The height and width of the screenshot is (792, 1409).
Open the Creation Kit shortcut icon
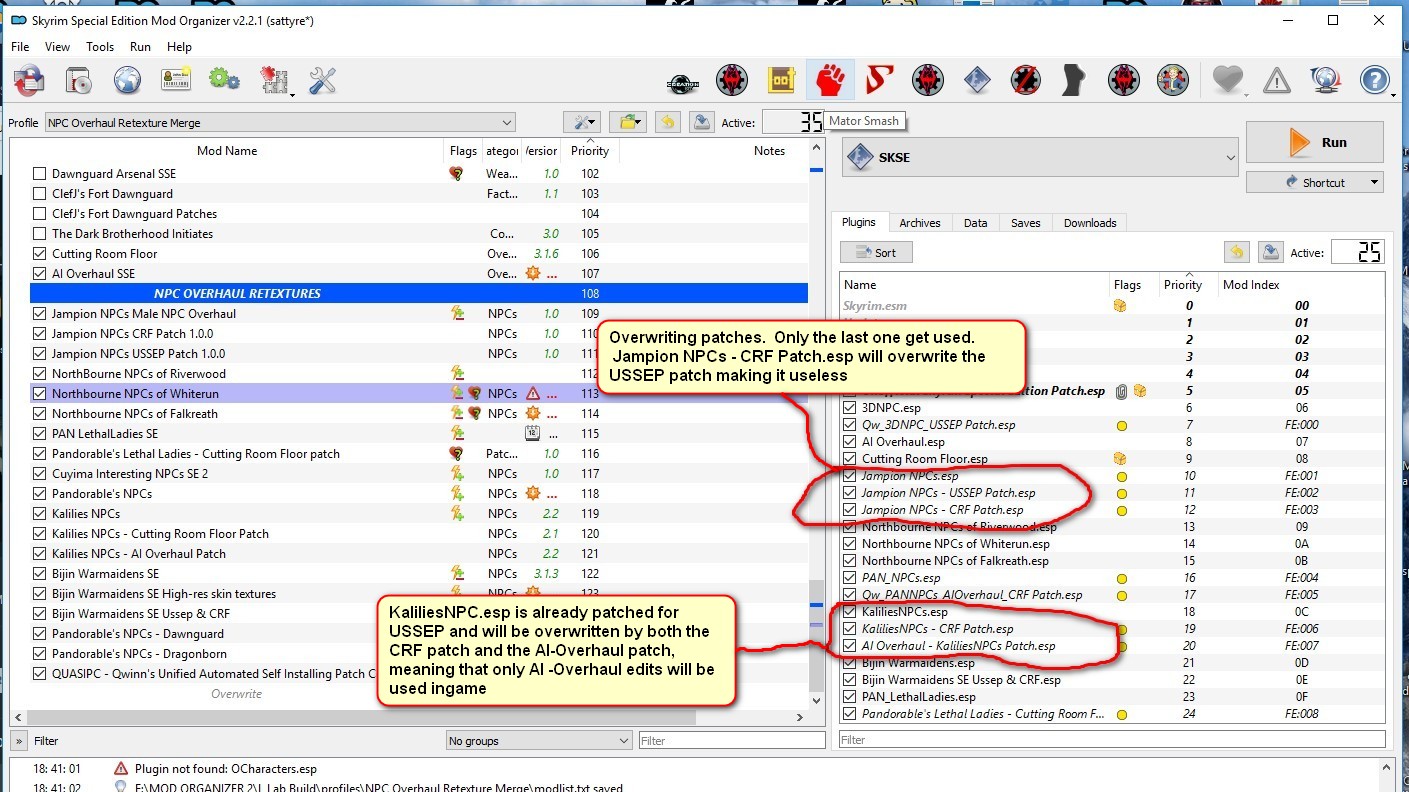coord(683,79)
